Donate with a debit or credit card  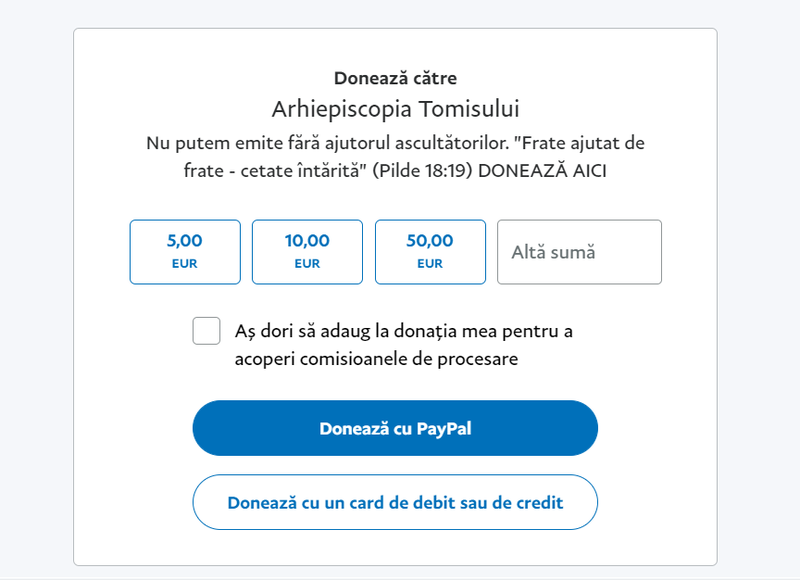coord(395,502)
